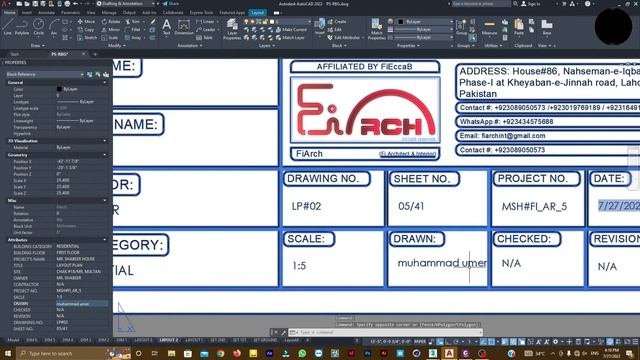Click the Share button in title bar

pos(171,4)
